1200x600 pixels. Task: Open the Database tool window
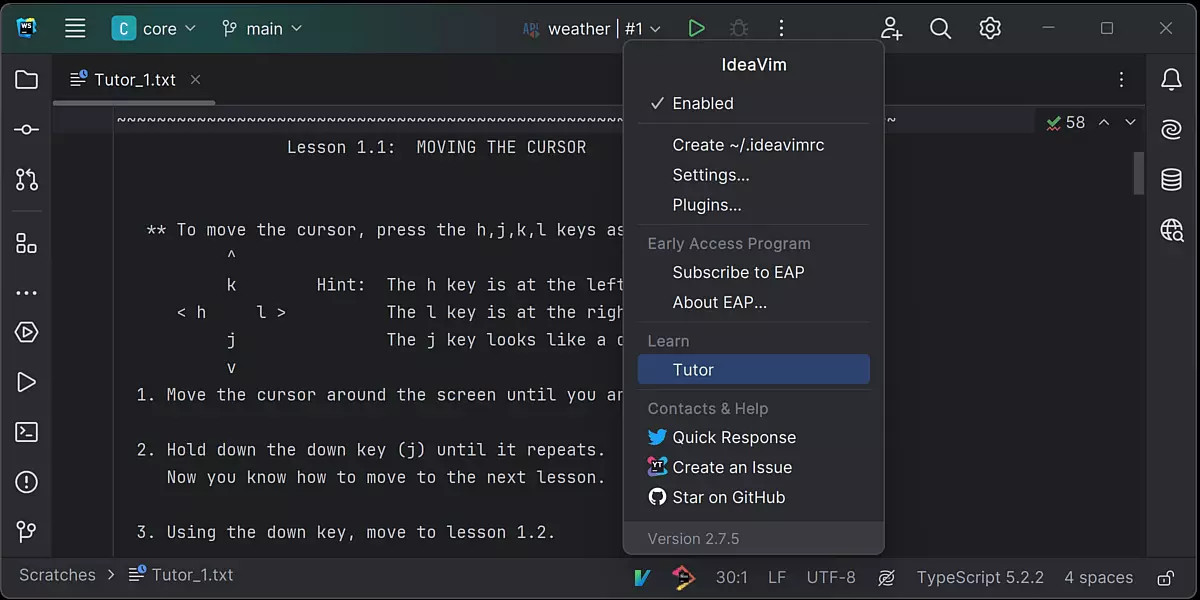pyautogui.click(x=1171, y=180)
